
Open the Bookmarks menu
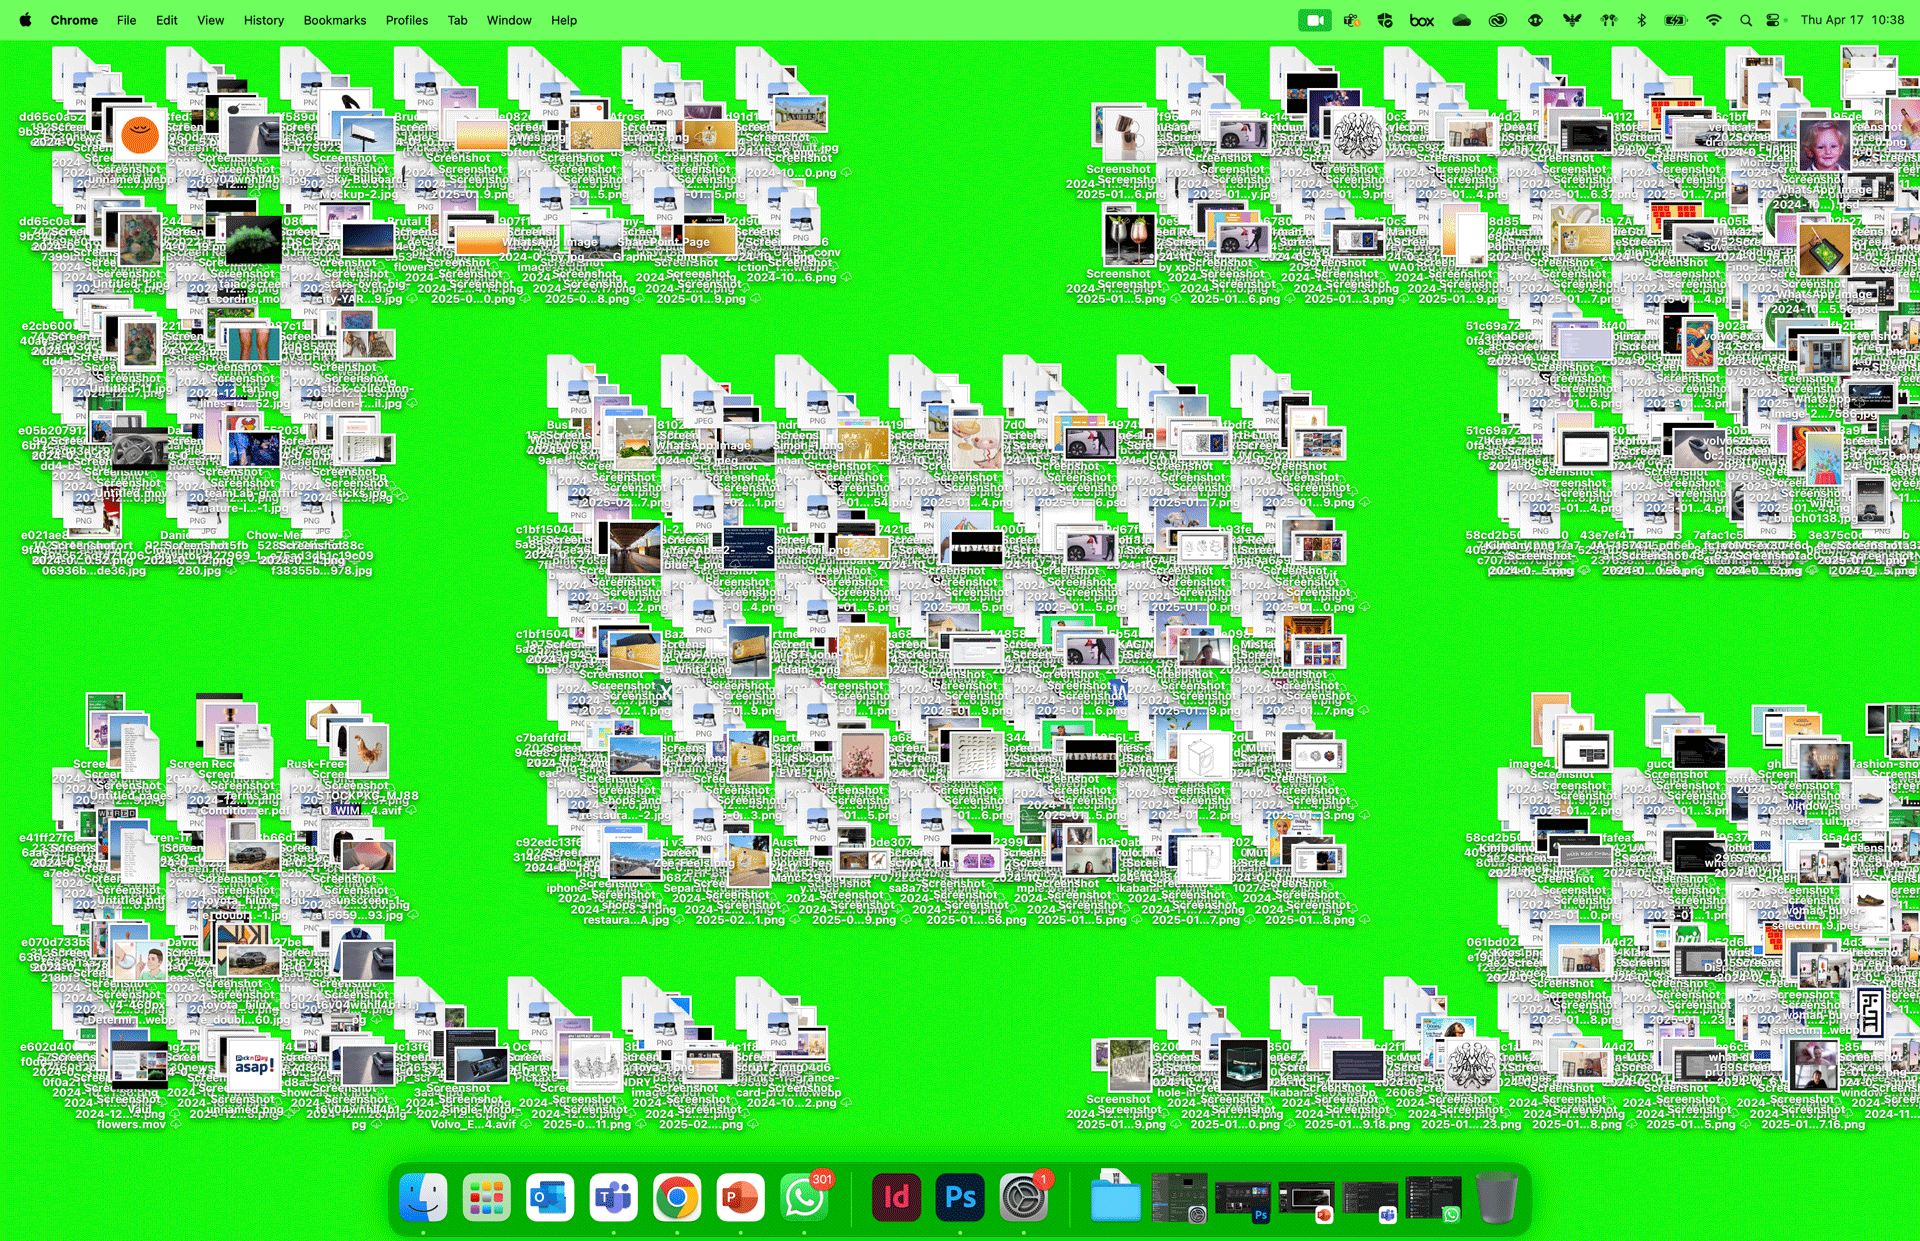click(334, 20)
